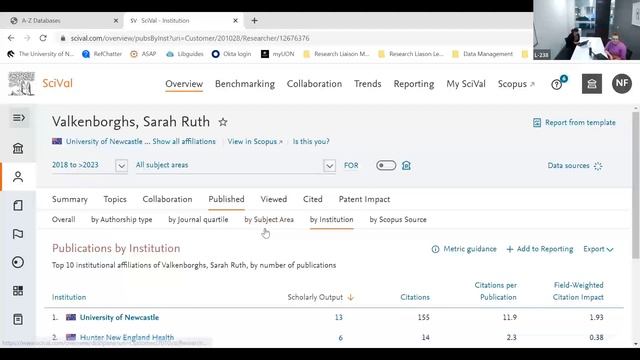Open the Overview main tab

coord(184,84)
